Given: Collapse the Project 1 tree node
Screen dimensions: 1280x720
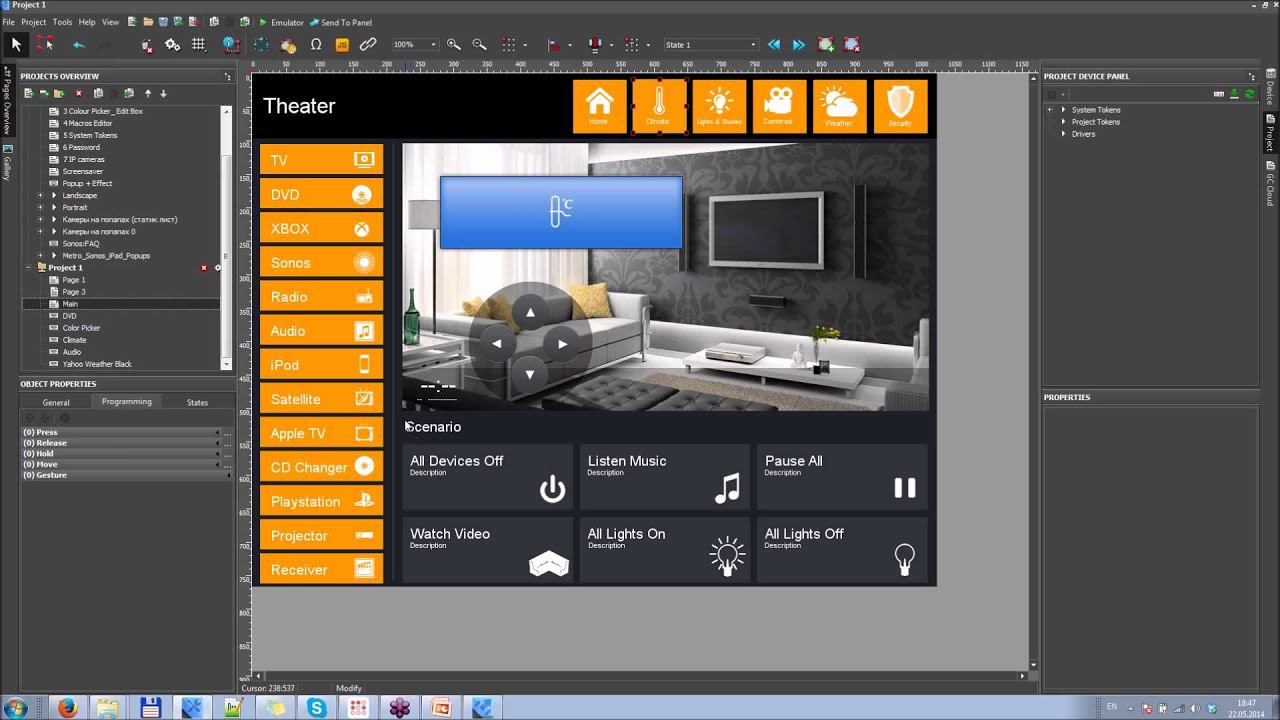Looking at the screenshot, I should pyautogui.click(x=28, y=268).
